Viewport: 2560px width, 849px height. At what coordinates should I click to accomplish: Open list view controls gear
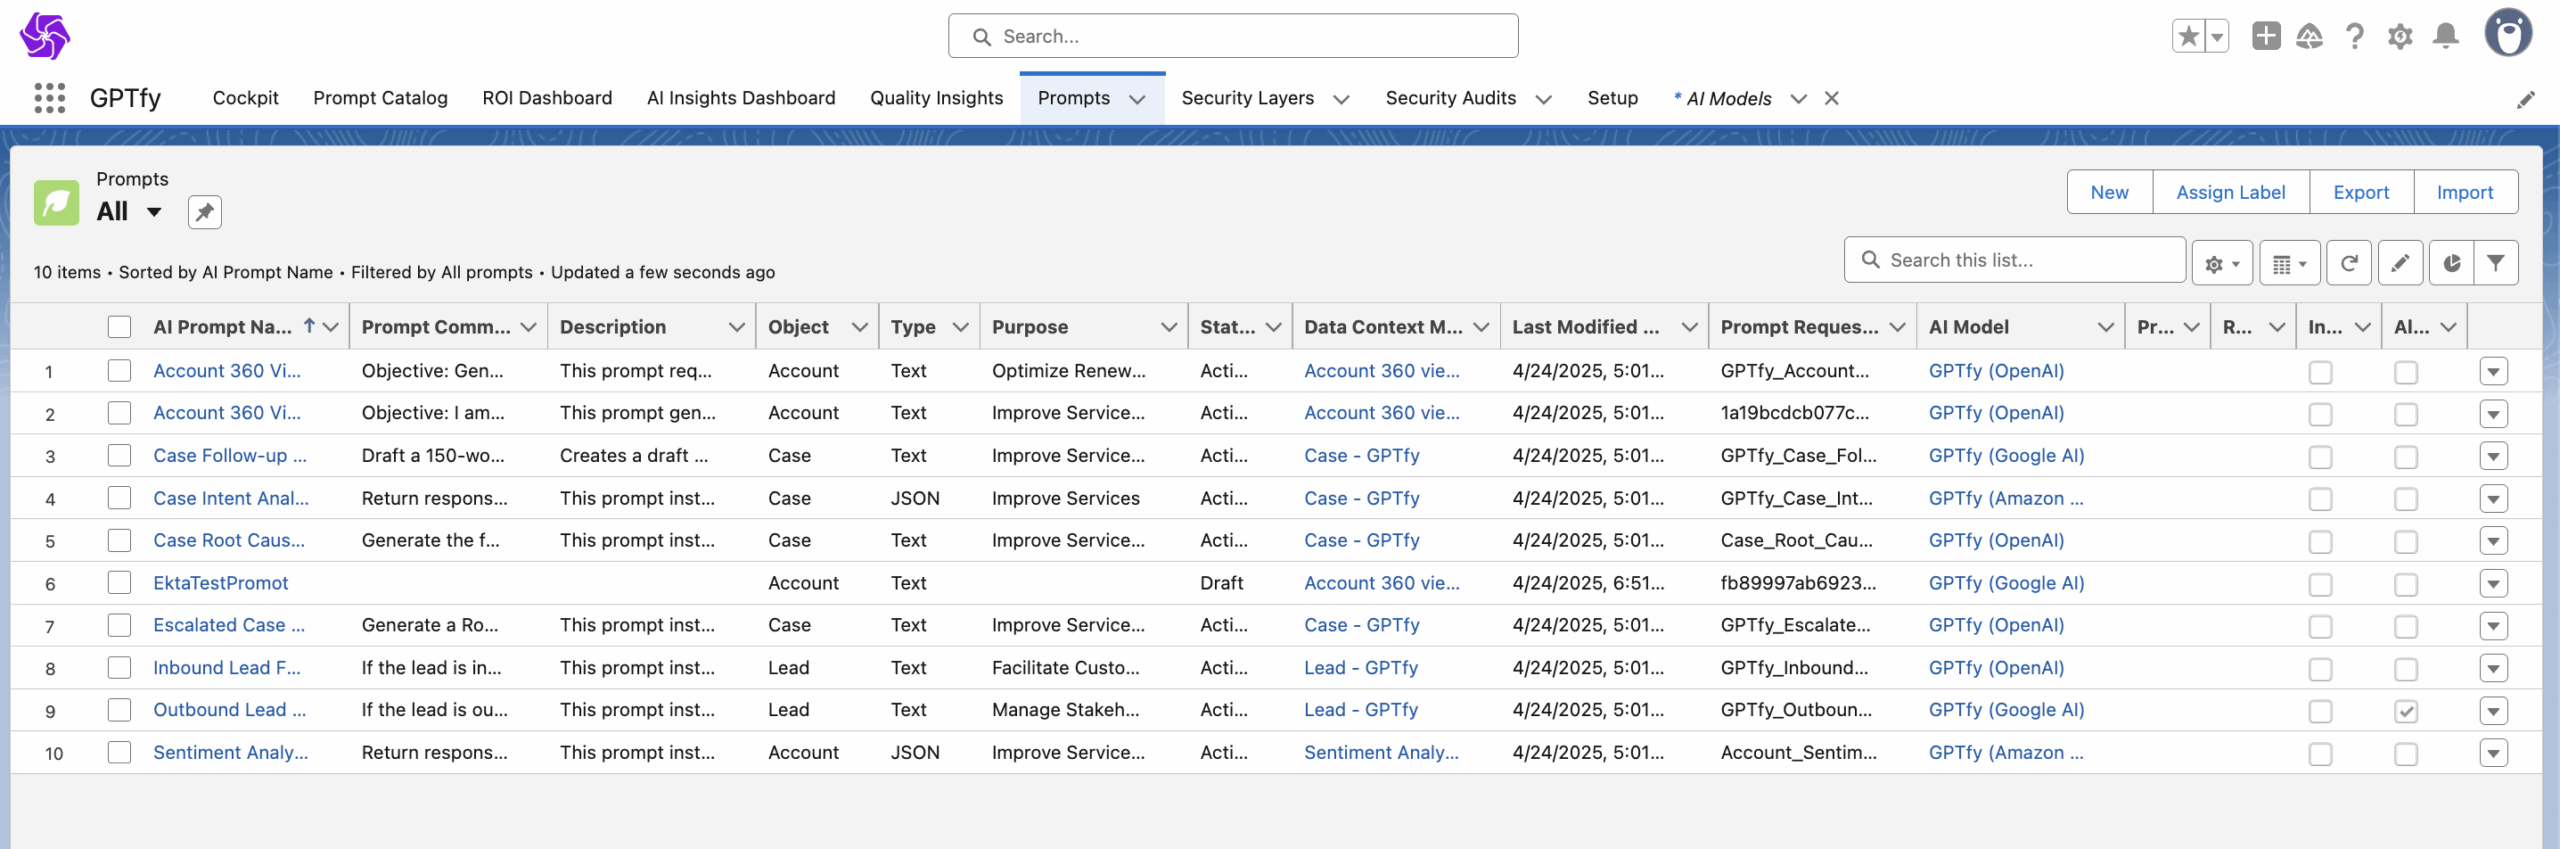pyautogui.click(x=2222, y=263)
